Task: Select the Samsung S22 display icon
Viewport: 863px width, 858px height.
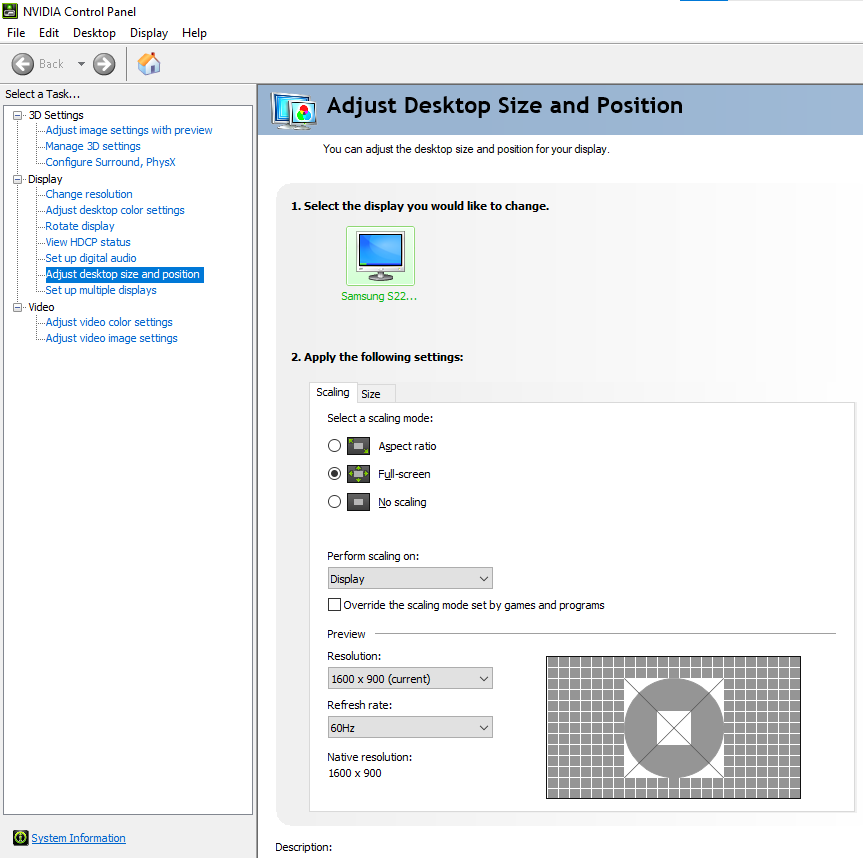Action: click(380, 256)
